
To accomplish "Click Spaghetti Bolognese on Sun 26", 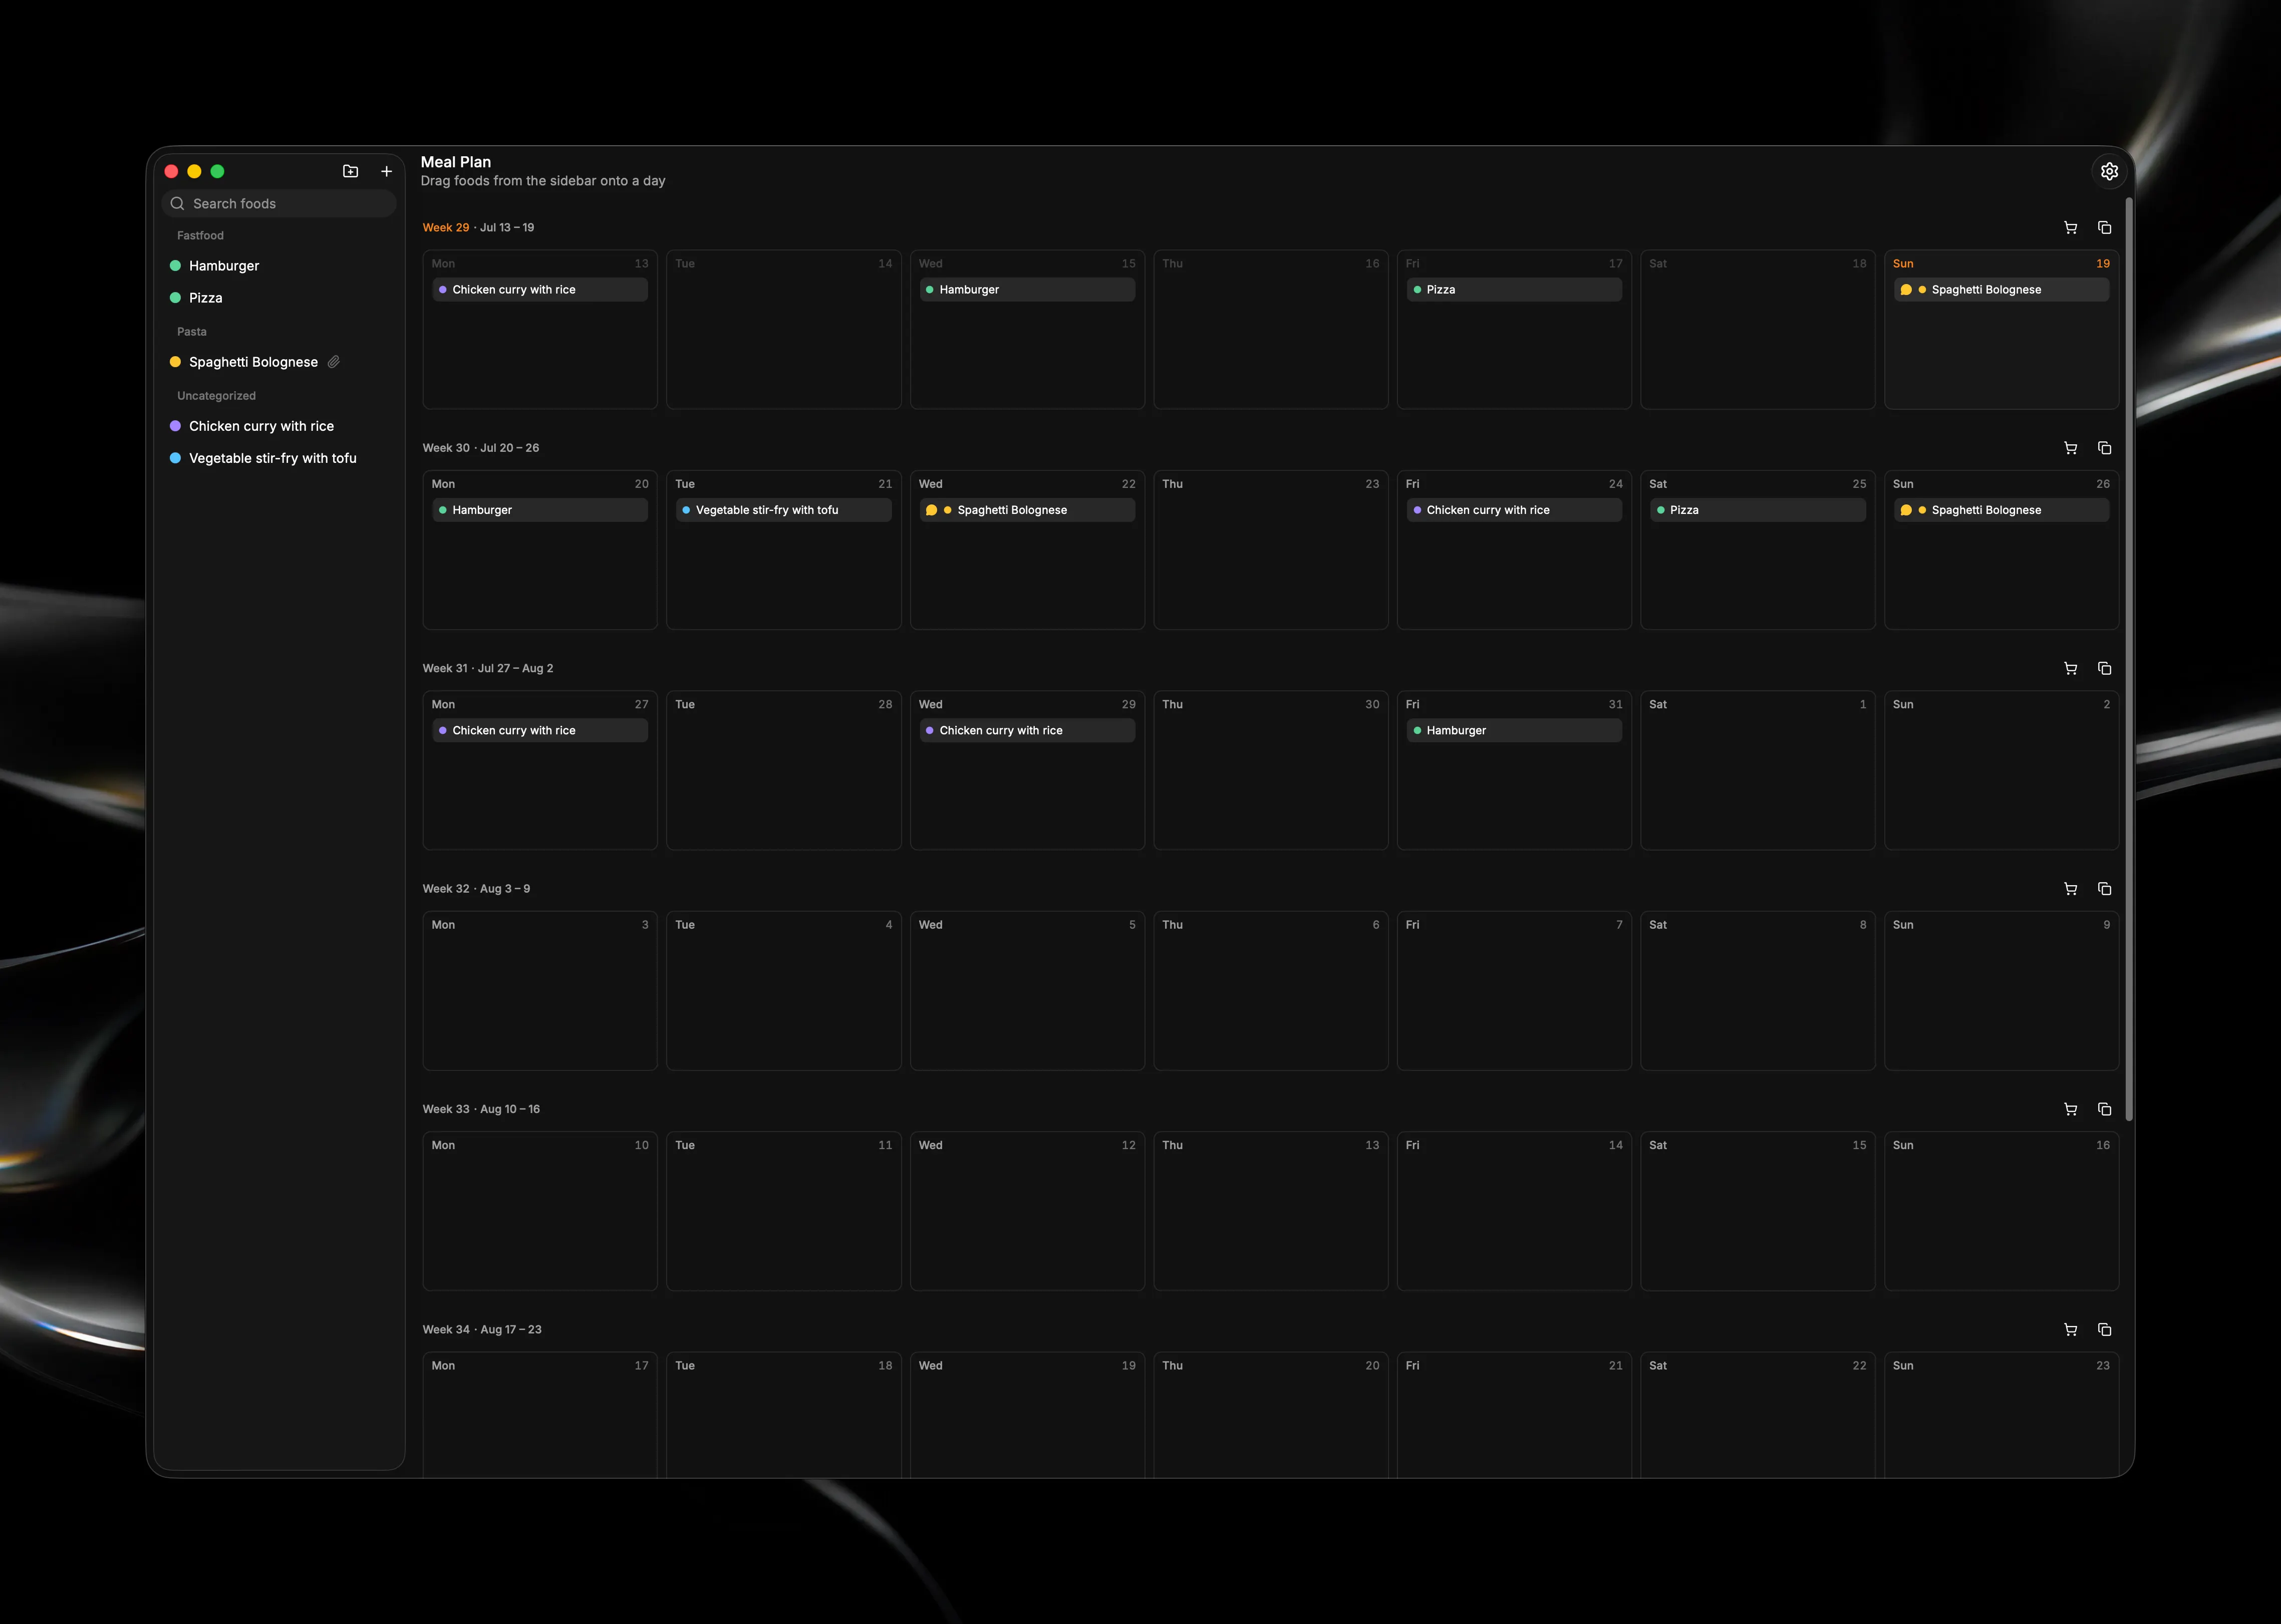I will (2001, 510).
